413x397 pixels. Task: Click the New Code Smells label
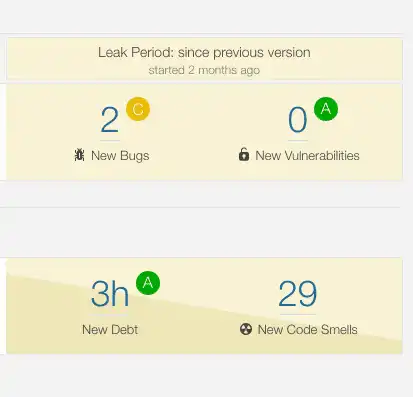(308, 330)
